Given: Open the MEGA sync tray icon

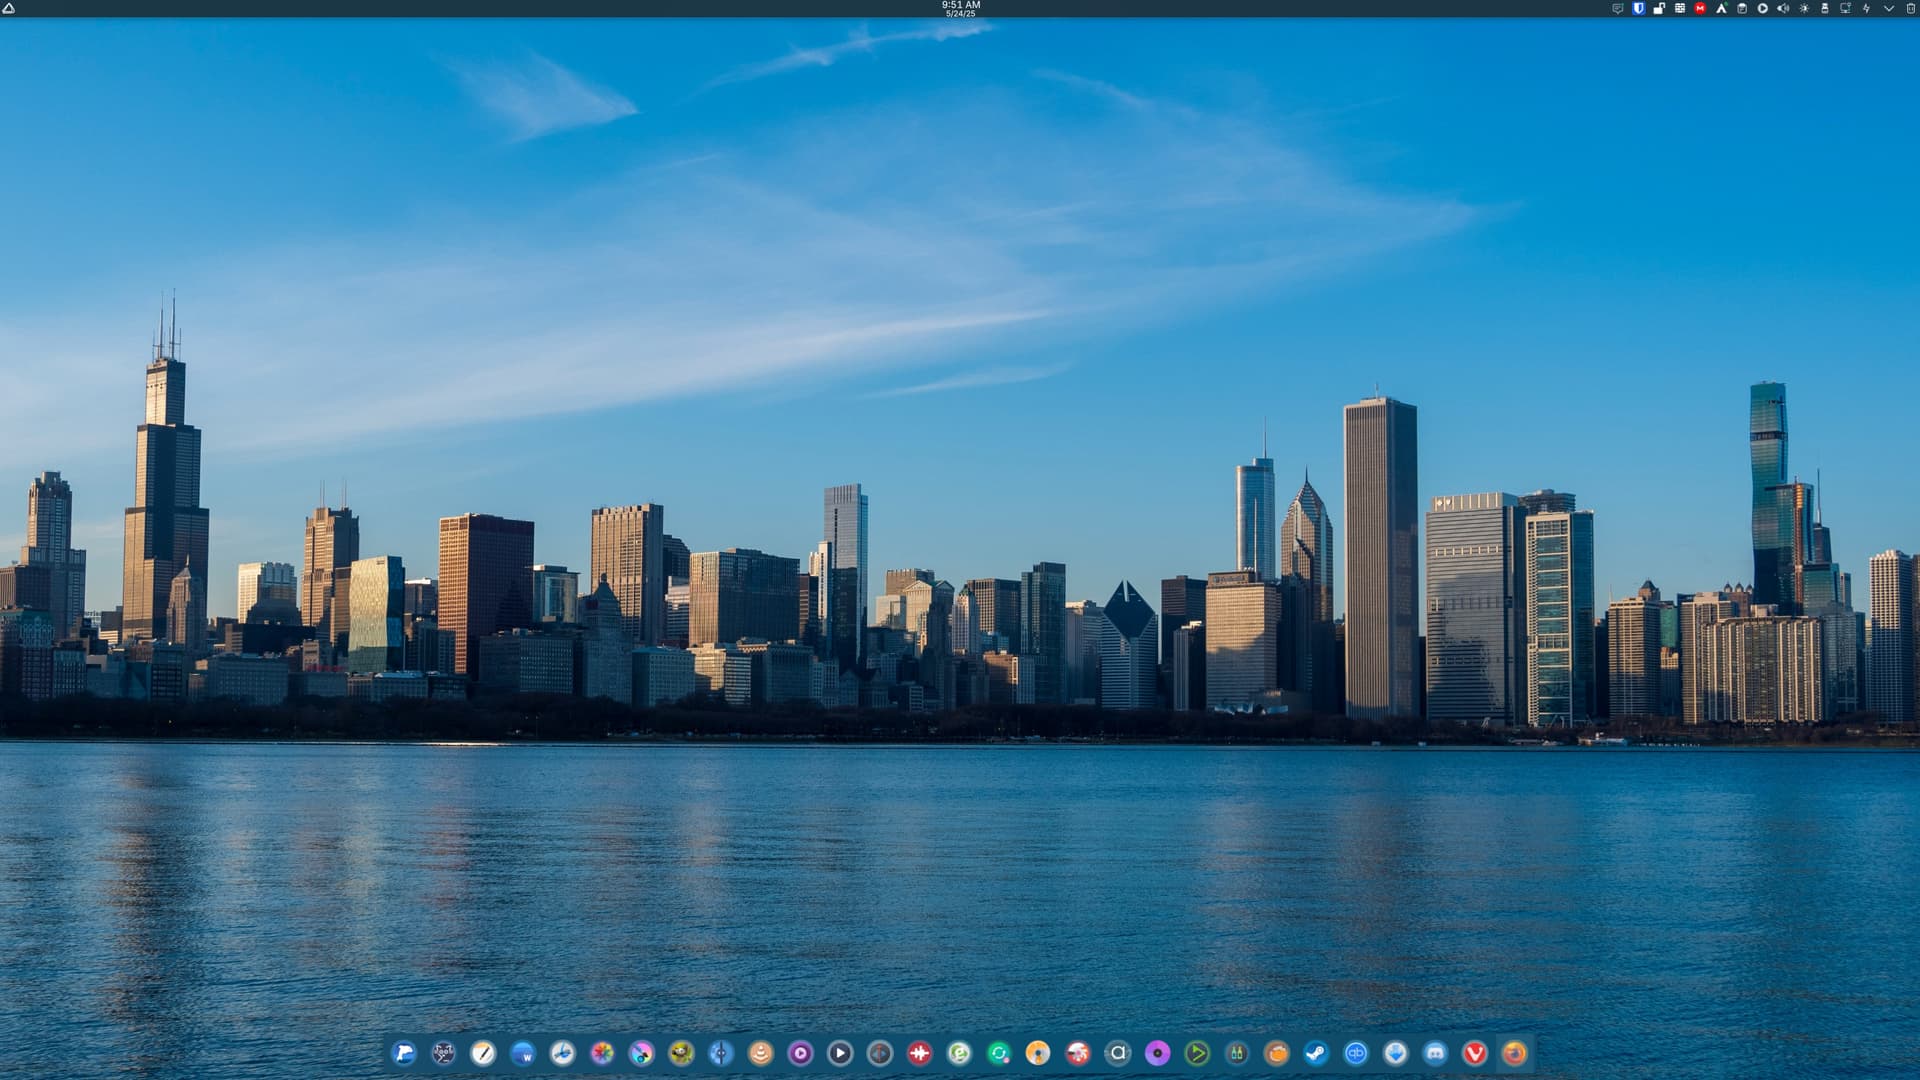Looking at the screenshot, I should [1700, 8].
